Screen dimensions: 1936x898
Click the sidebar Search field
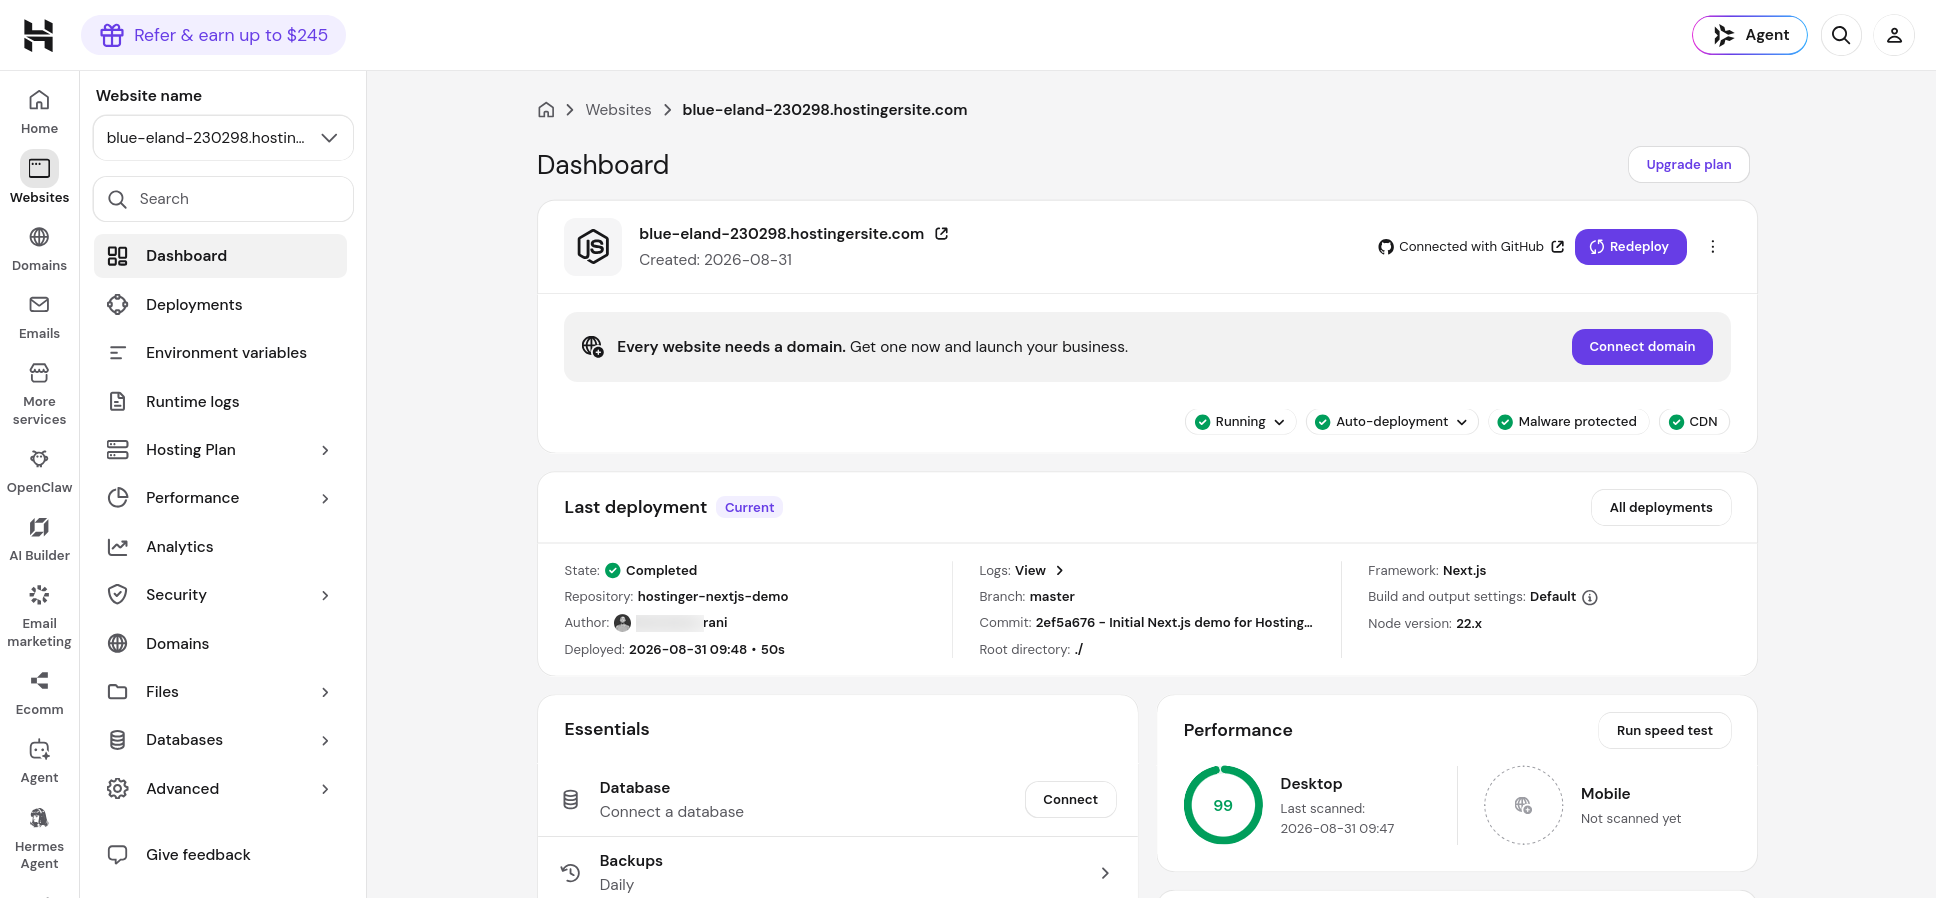[223, 199]
